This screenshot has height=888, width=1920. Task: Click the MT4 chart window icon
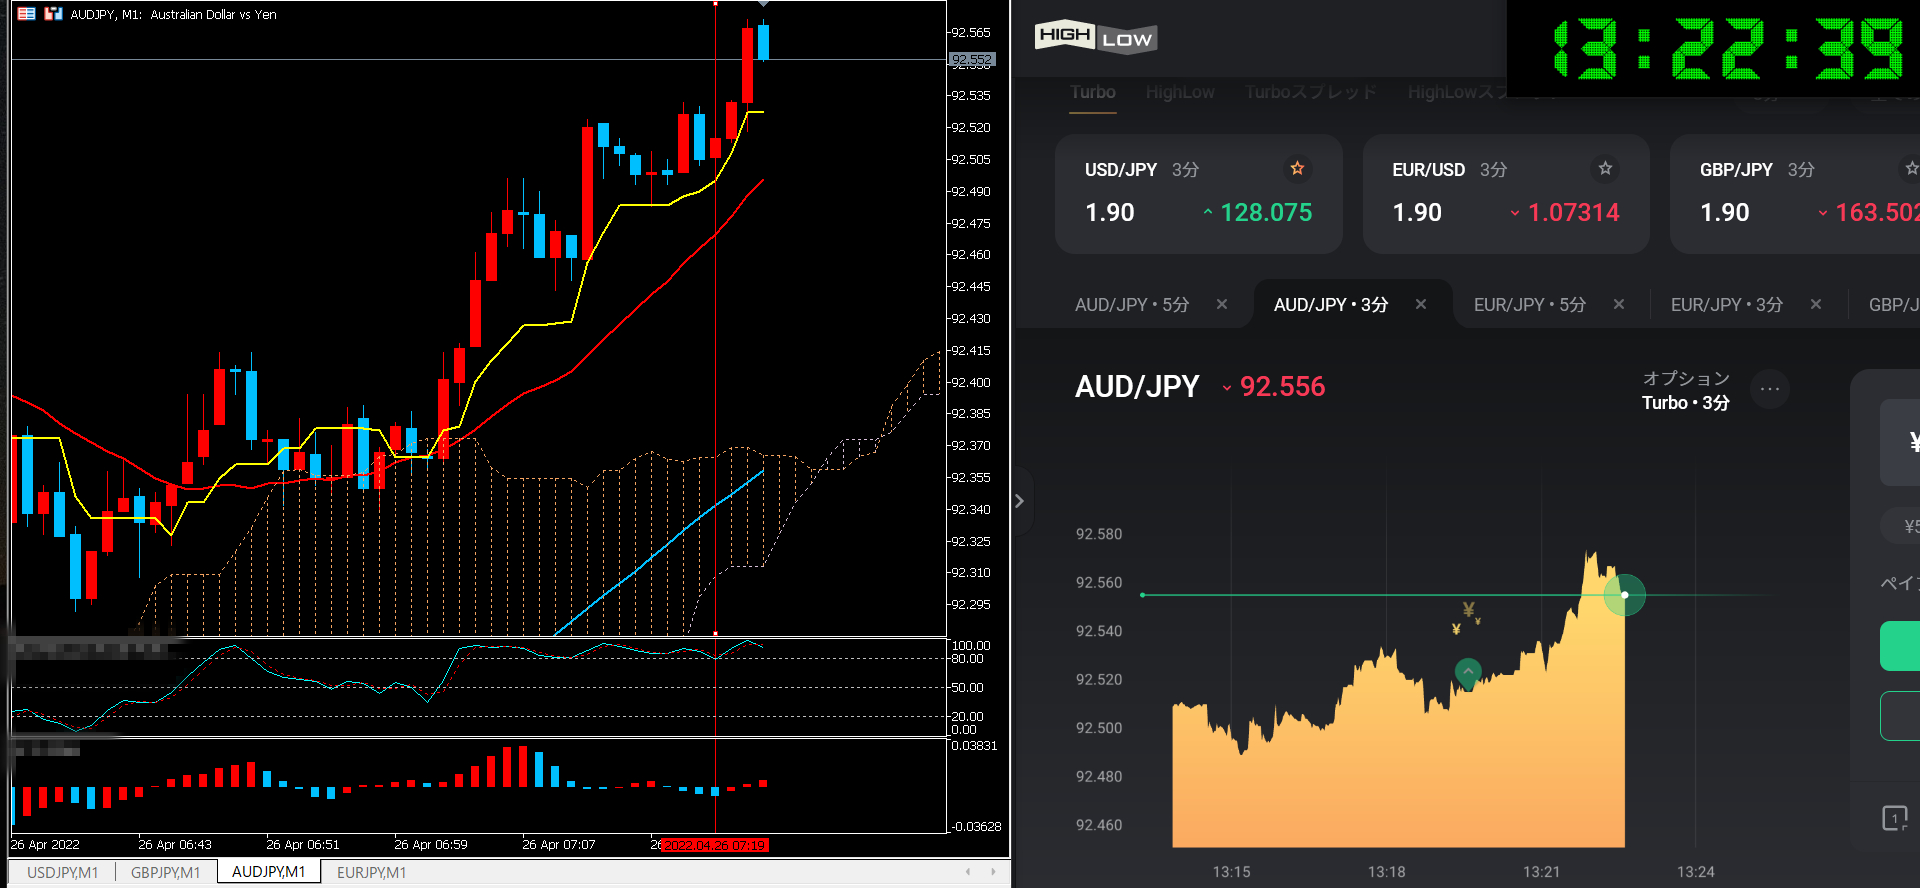pos(27,14)
